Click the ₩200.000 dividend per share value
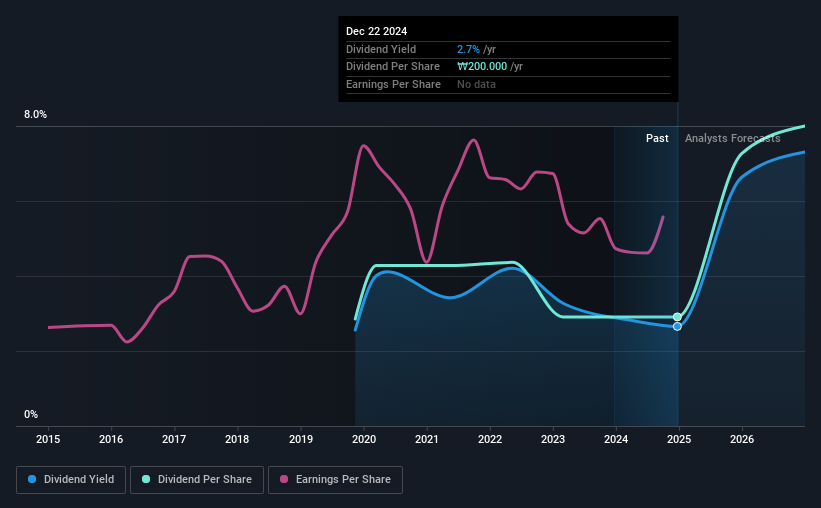The width and height of the screenshot is (821, 508). tap(482, 67)
